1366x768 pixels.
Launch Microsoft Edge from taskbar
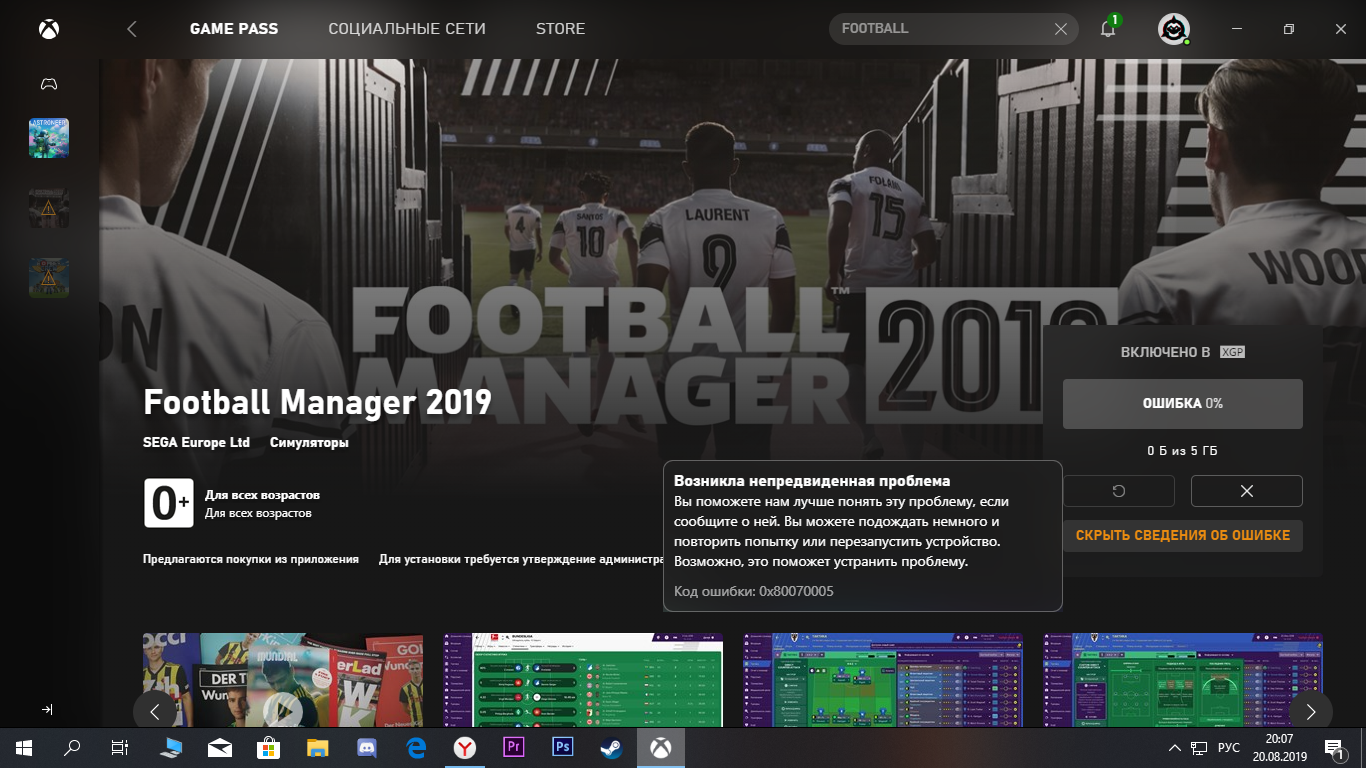point(416,747)
